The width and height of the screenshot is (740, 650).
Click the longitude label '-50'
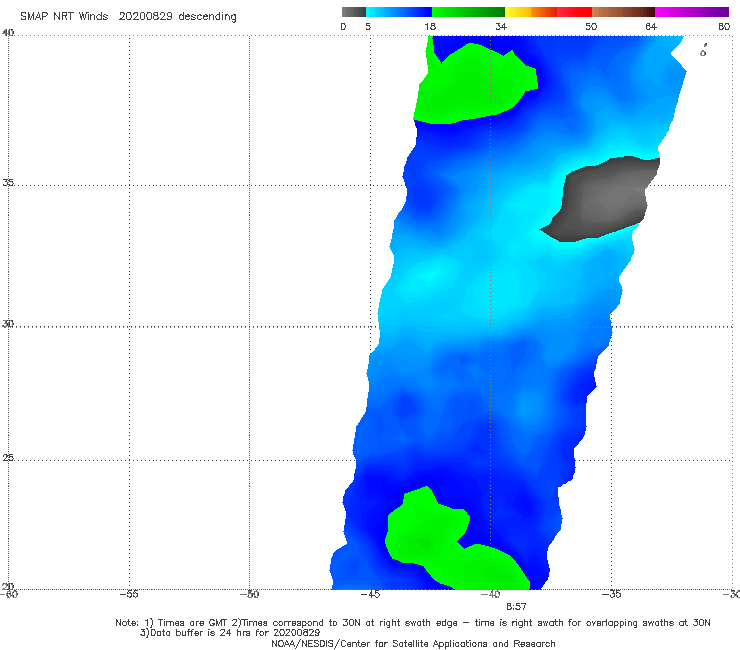tap(249, 594)
